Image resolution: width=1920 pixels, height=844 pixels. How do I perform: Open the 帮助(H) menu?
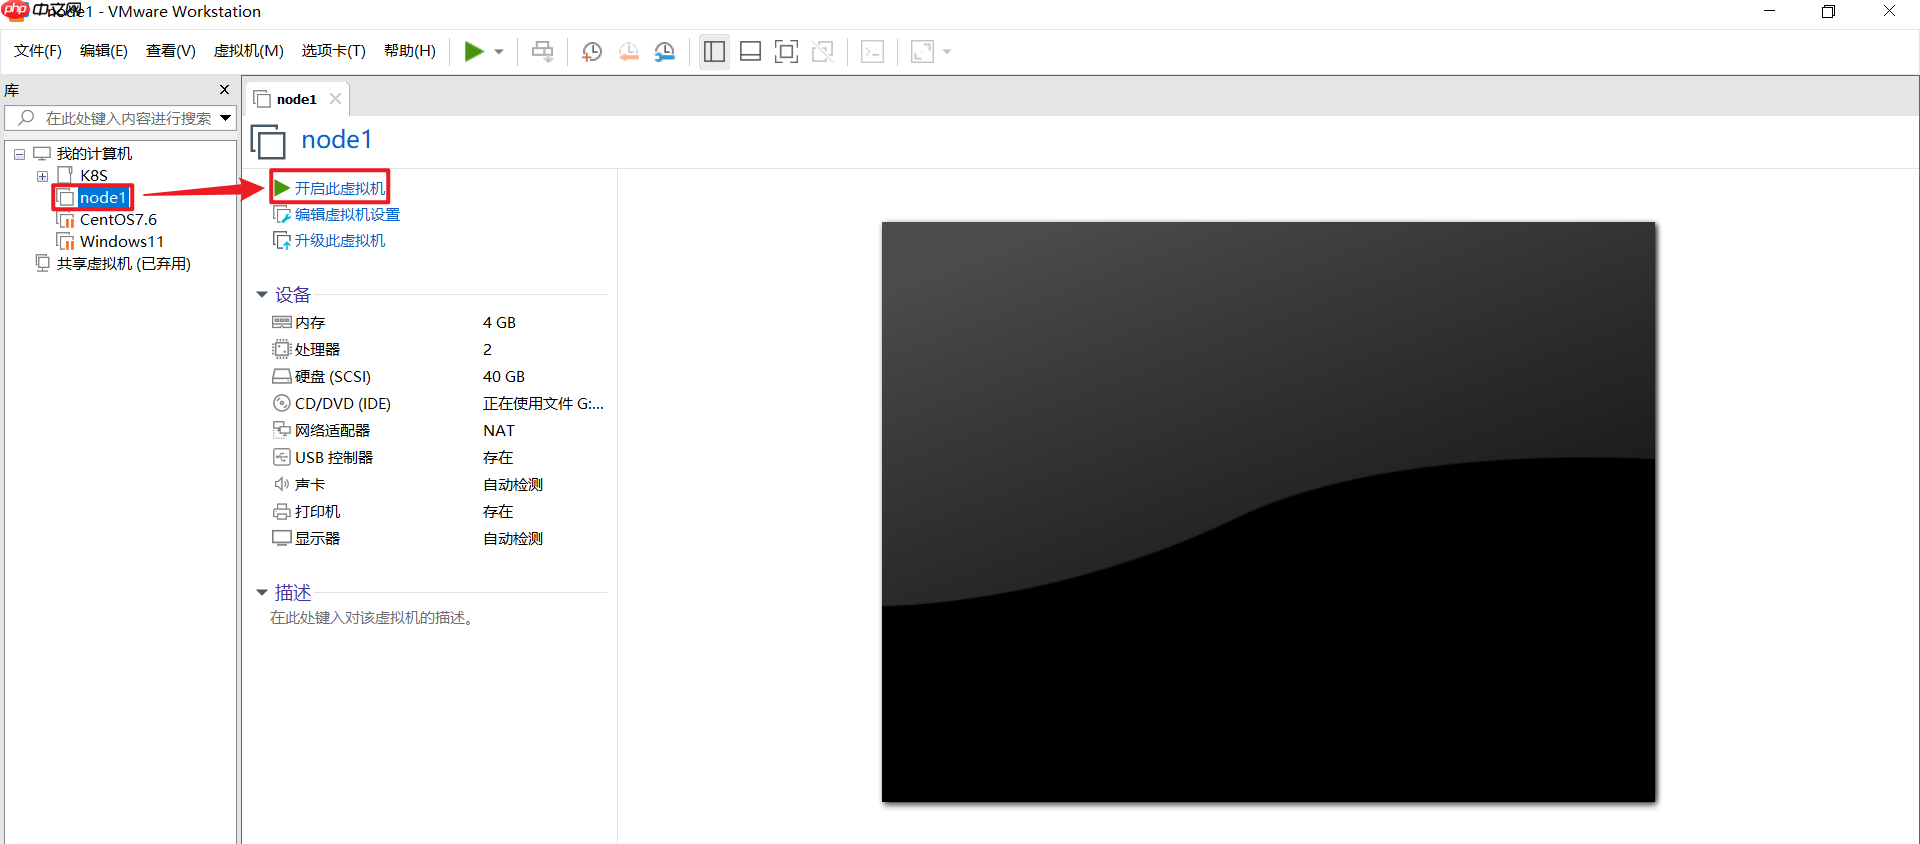click(x=410, y=51)
